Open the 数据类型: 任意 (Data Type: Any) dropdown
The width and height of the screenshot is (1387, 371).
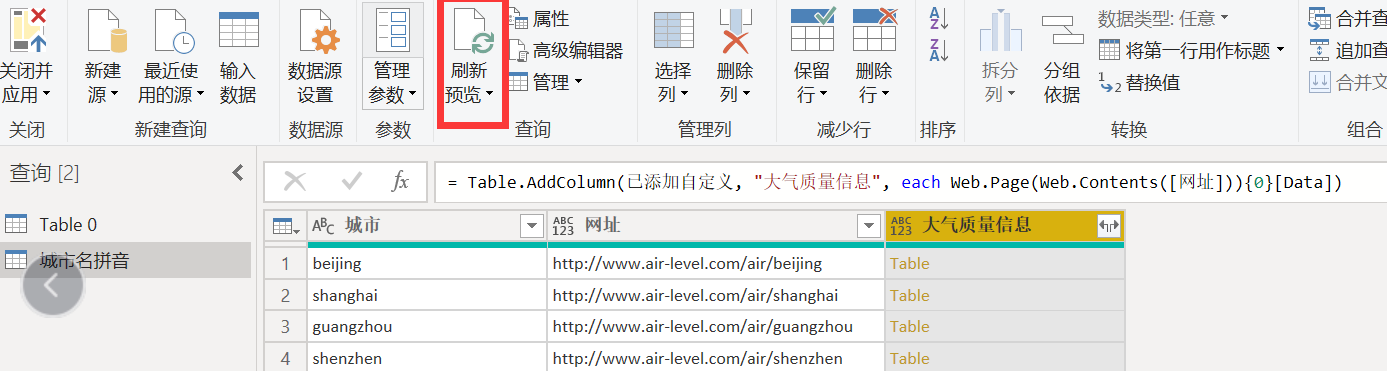1164,18
